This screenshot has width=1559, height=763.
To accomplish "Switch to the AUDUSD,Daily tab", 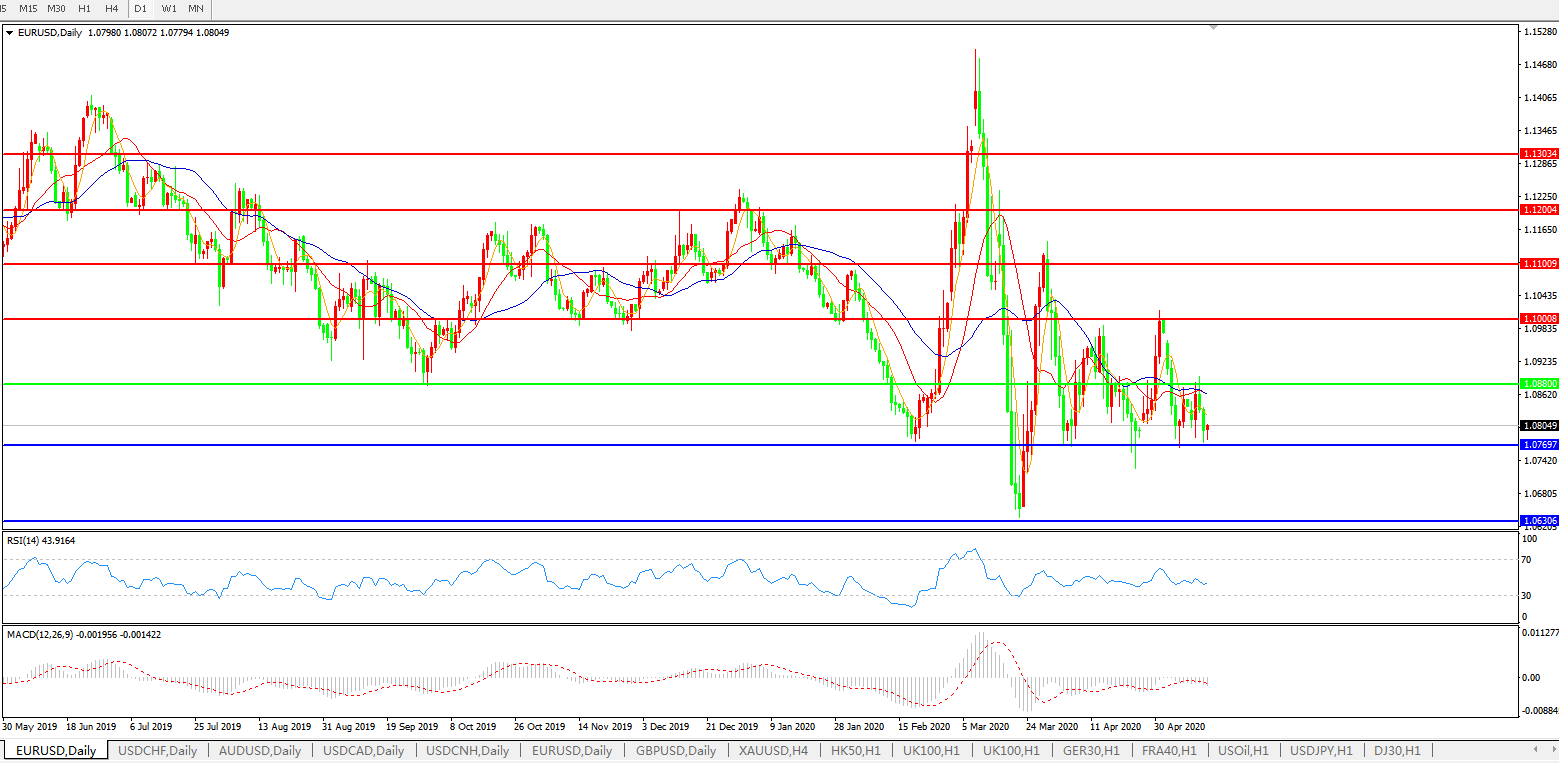I will tap(259, 750).
